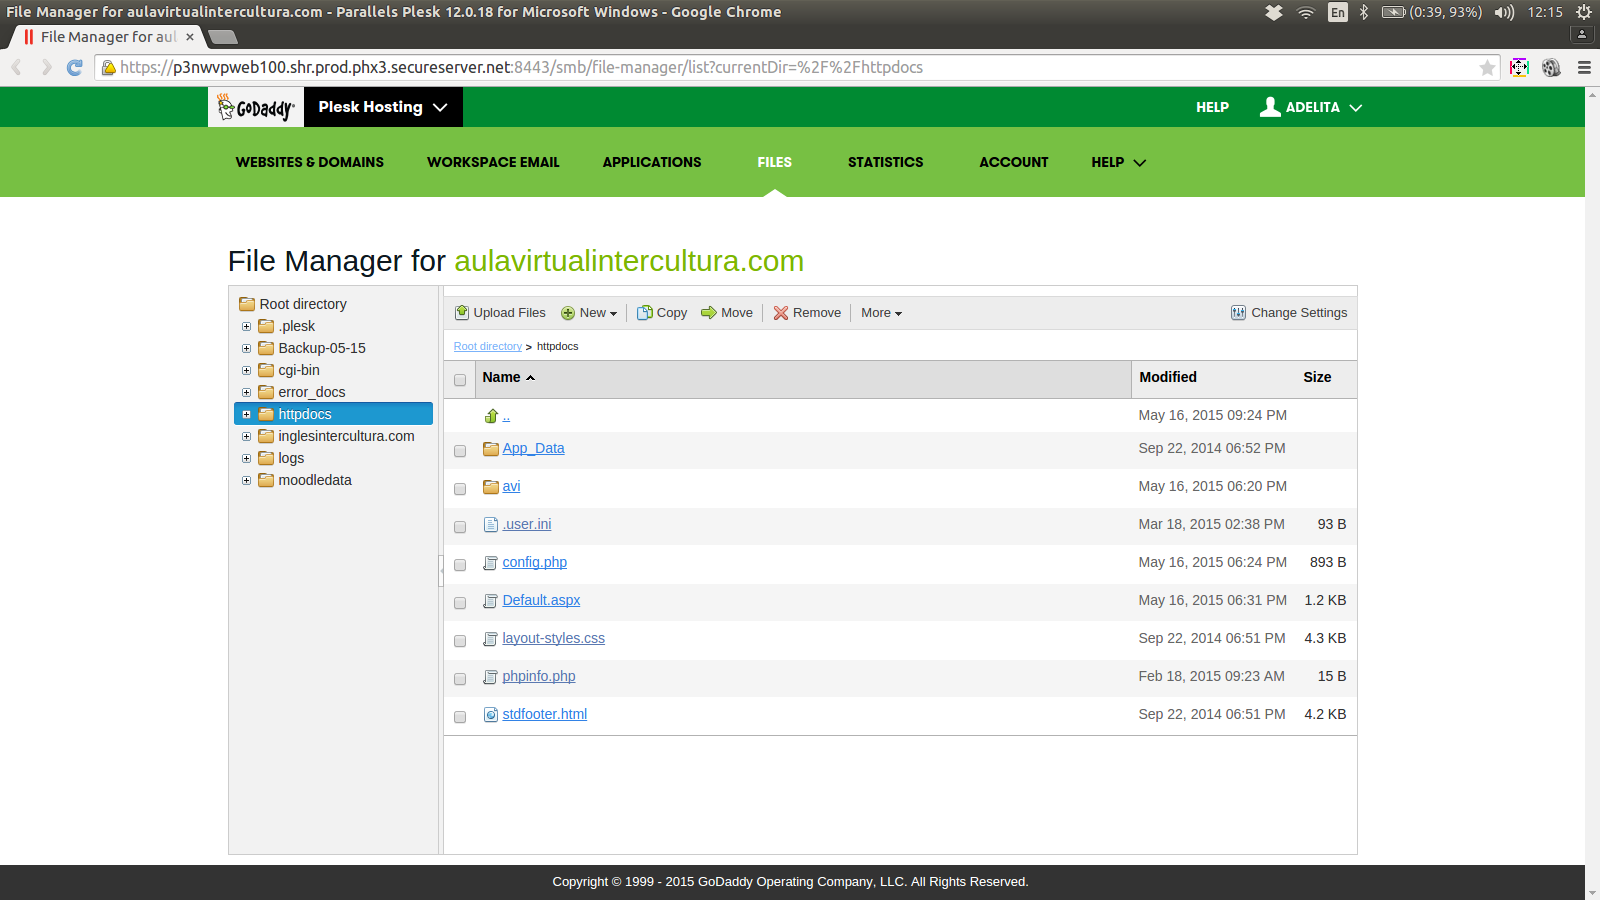Click the config.php file icon
The height and width of the screenshot is (900, 1600).
[x=491, y=562]
